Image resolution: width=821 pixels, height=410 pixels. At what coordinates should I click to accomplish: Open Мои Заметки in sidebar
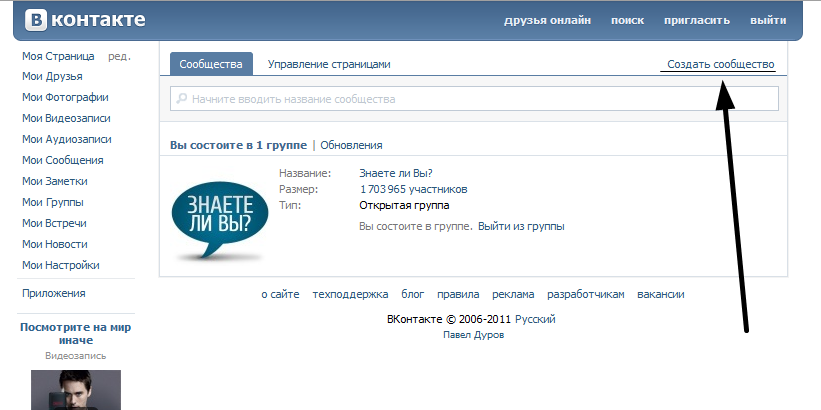(x=54, y=181)
